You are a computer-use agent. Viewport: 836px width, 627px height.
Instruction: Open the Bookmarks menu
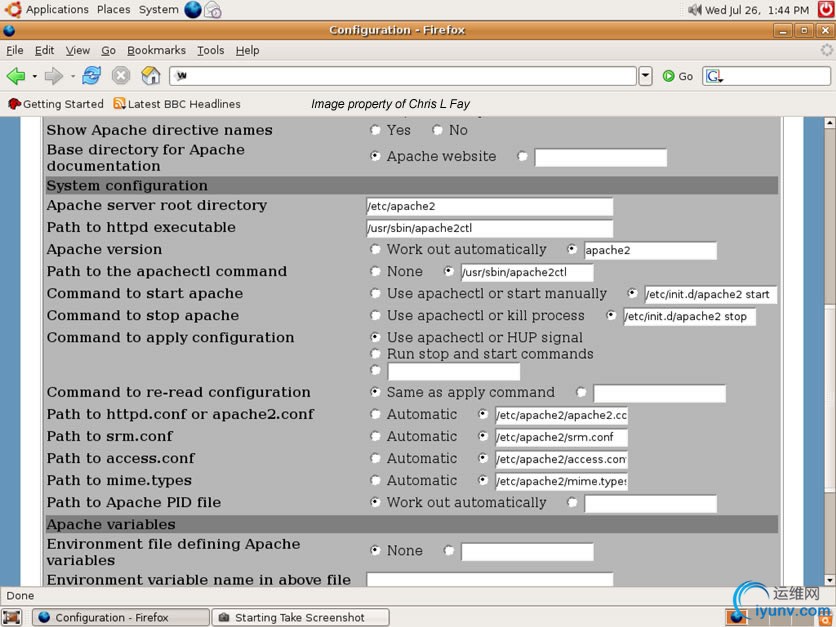tap(156, 50)
